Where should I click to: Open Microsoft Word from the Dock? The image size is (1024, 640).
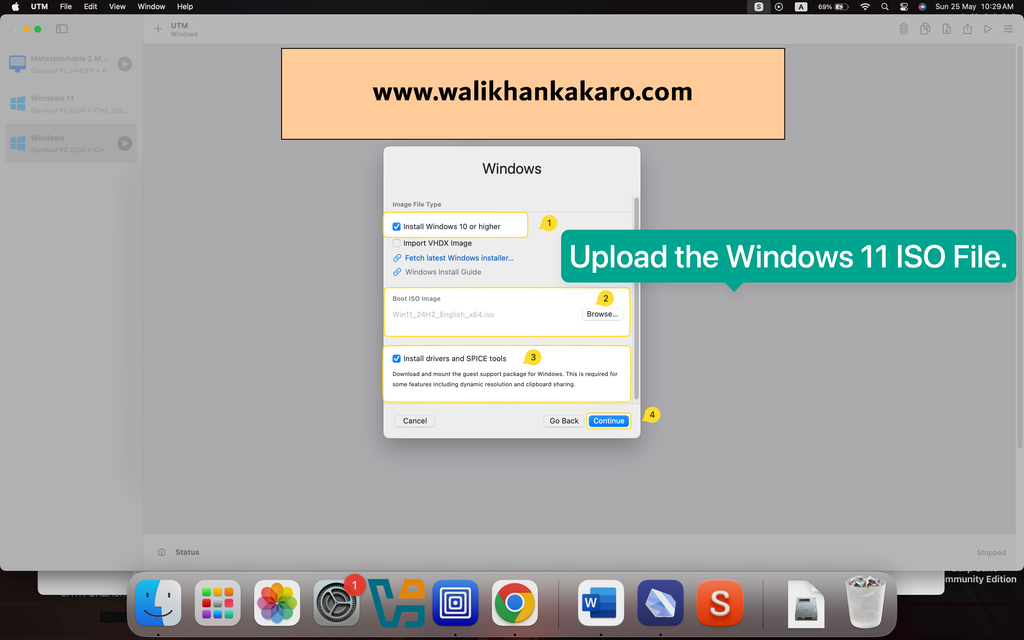(x=601, y=603)
